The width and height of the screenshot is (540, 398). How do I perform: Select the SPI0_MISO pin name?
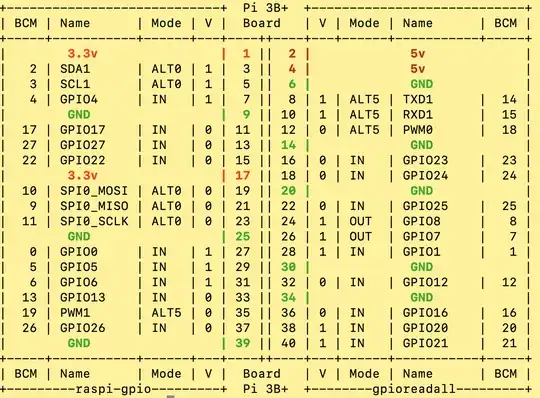[94, 206]
